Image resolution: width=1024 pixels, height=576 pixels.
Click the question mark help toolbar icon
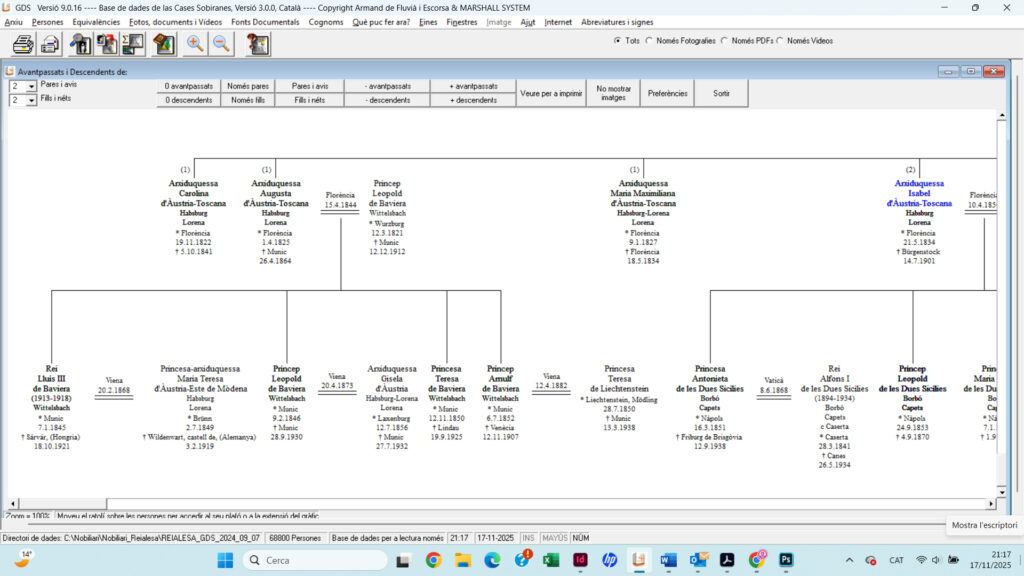pos(258,43)
